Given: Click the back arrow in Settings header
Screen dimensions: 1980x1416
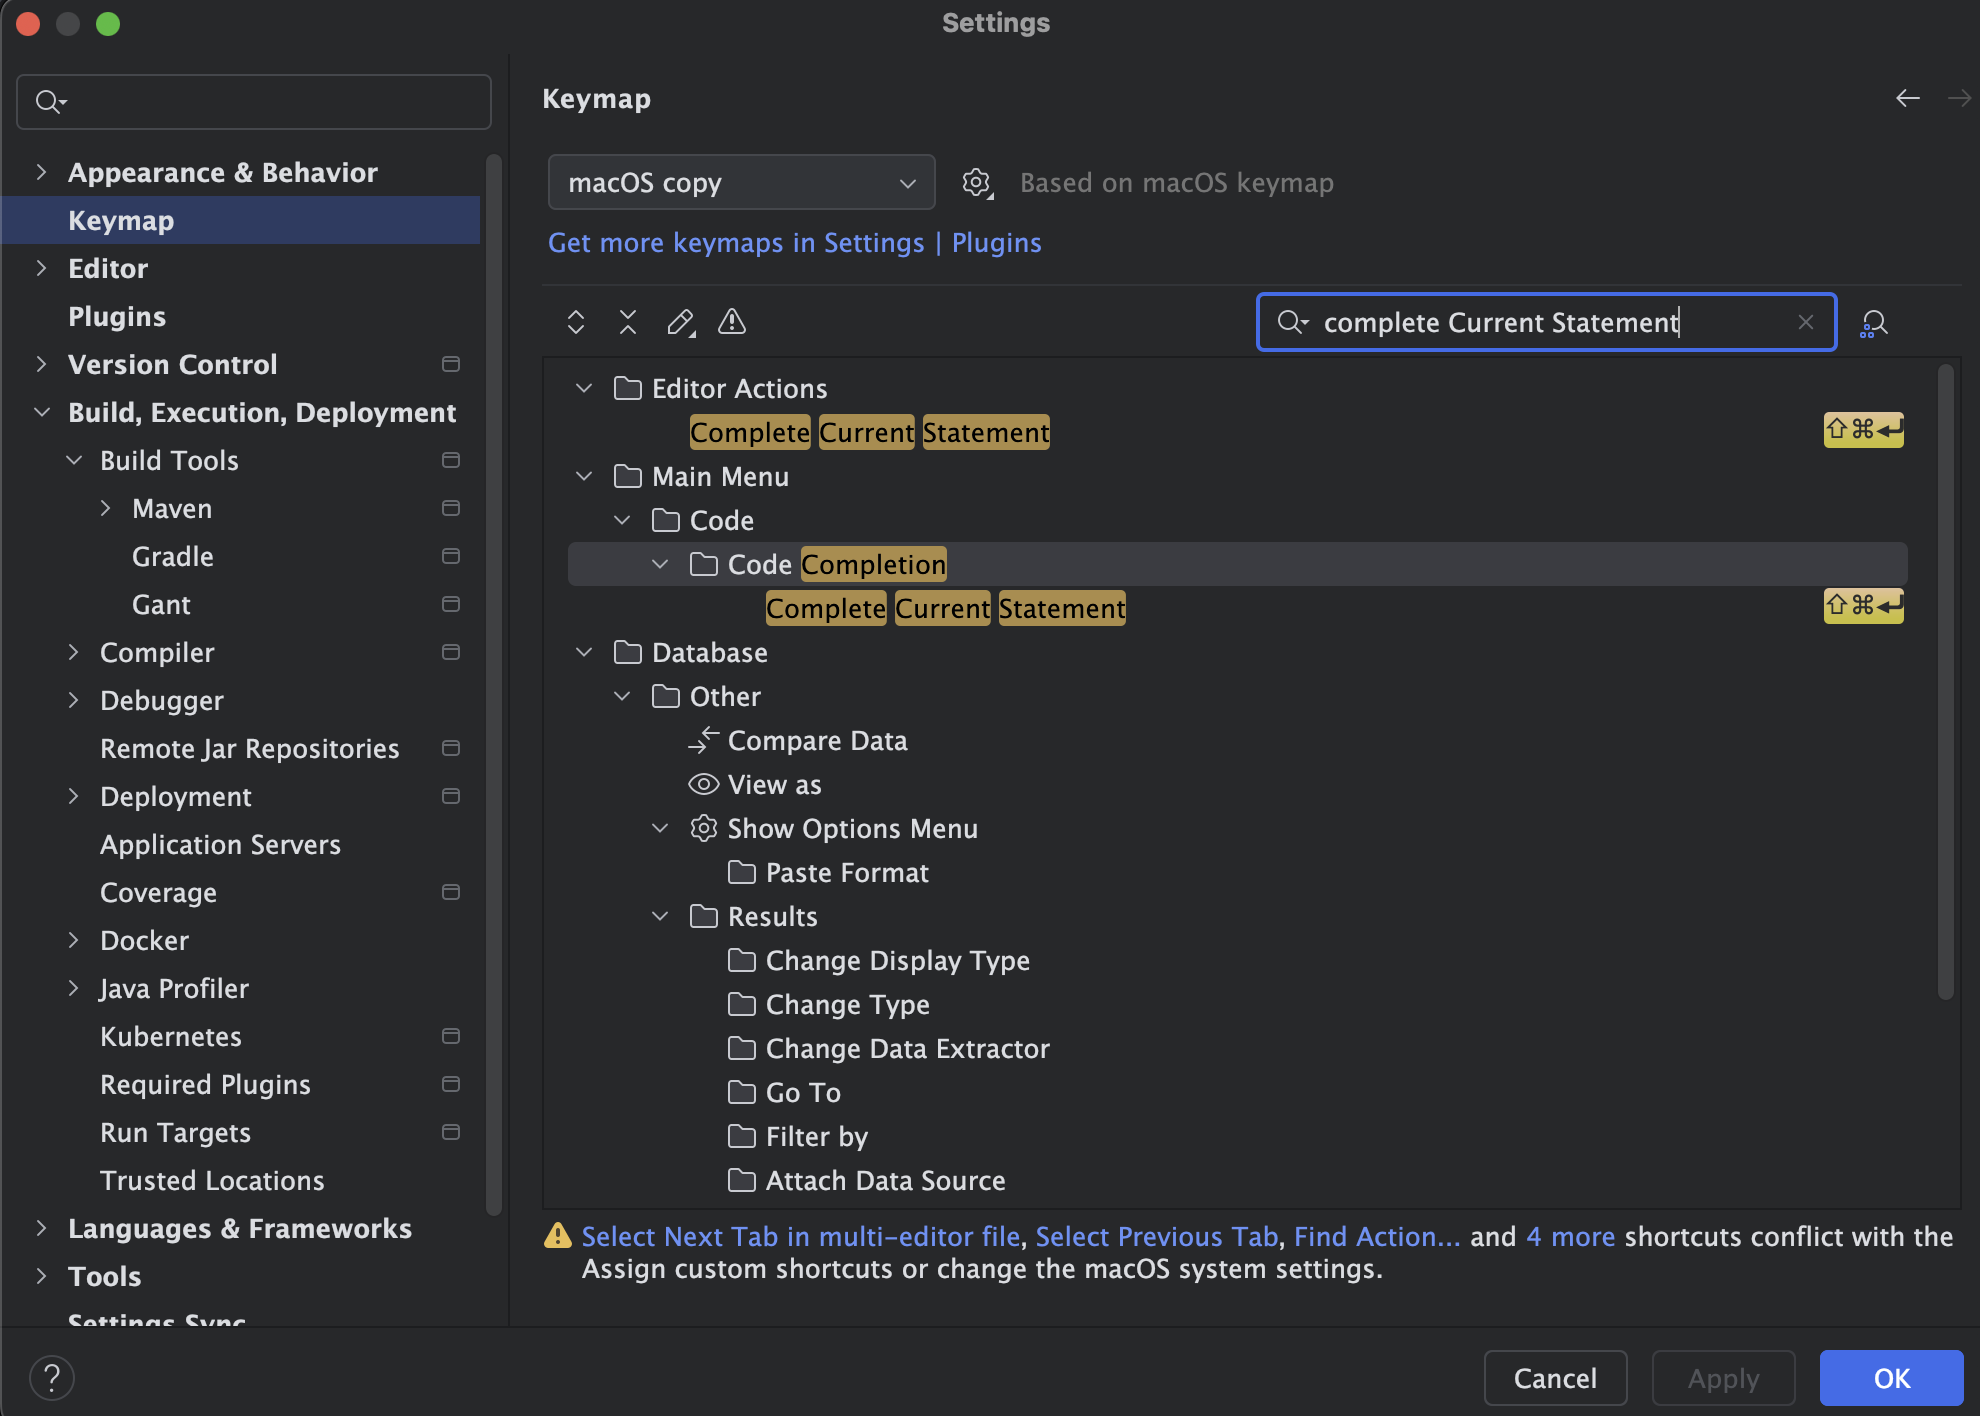Looking at the screenshot, I should (1908, 98).
